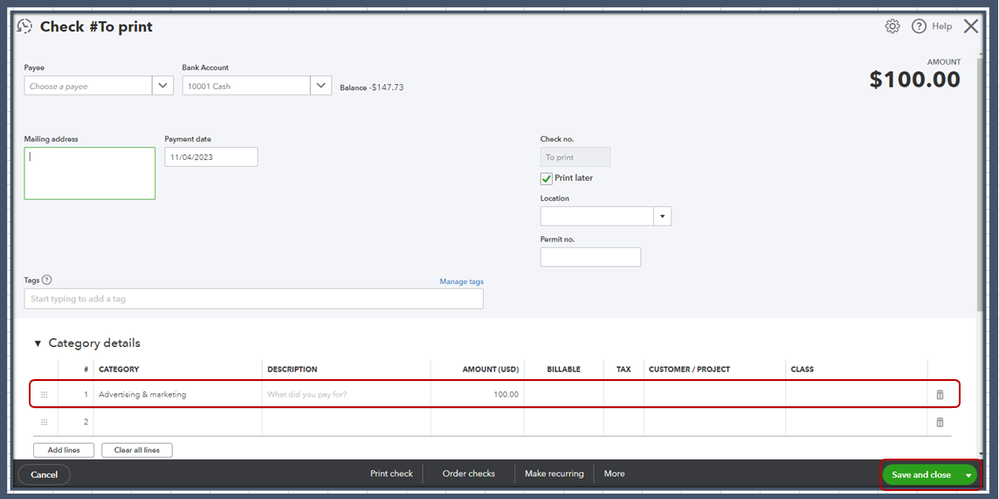Click the CLASS column header

point(802,369)
